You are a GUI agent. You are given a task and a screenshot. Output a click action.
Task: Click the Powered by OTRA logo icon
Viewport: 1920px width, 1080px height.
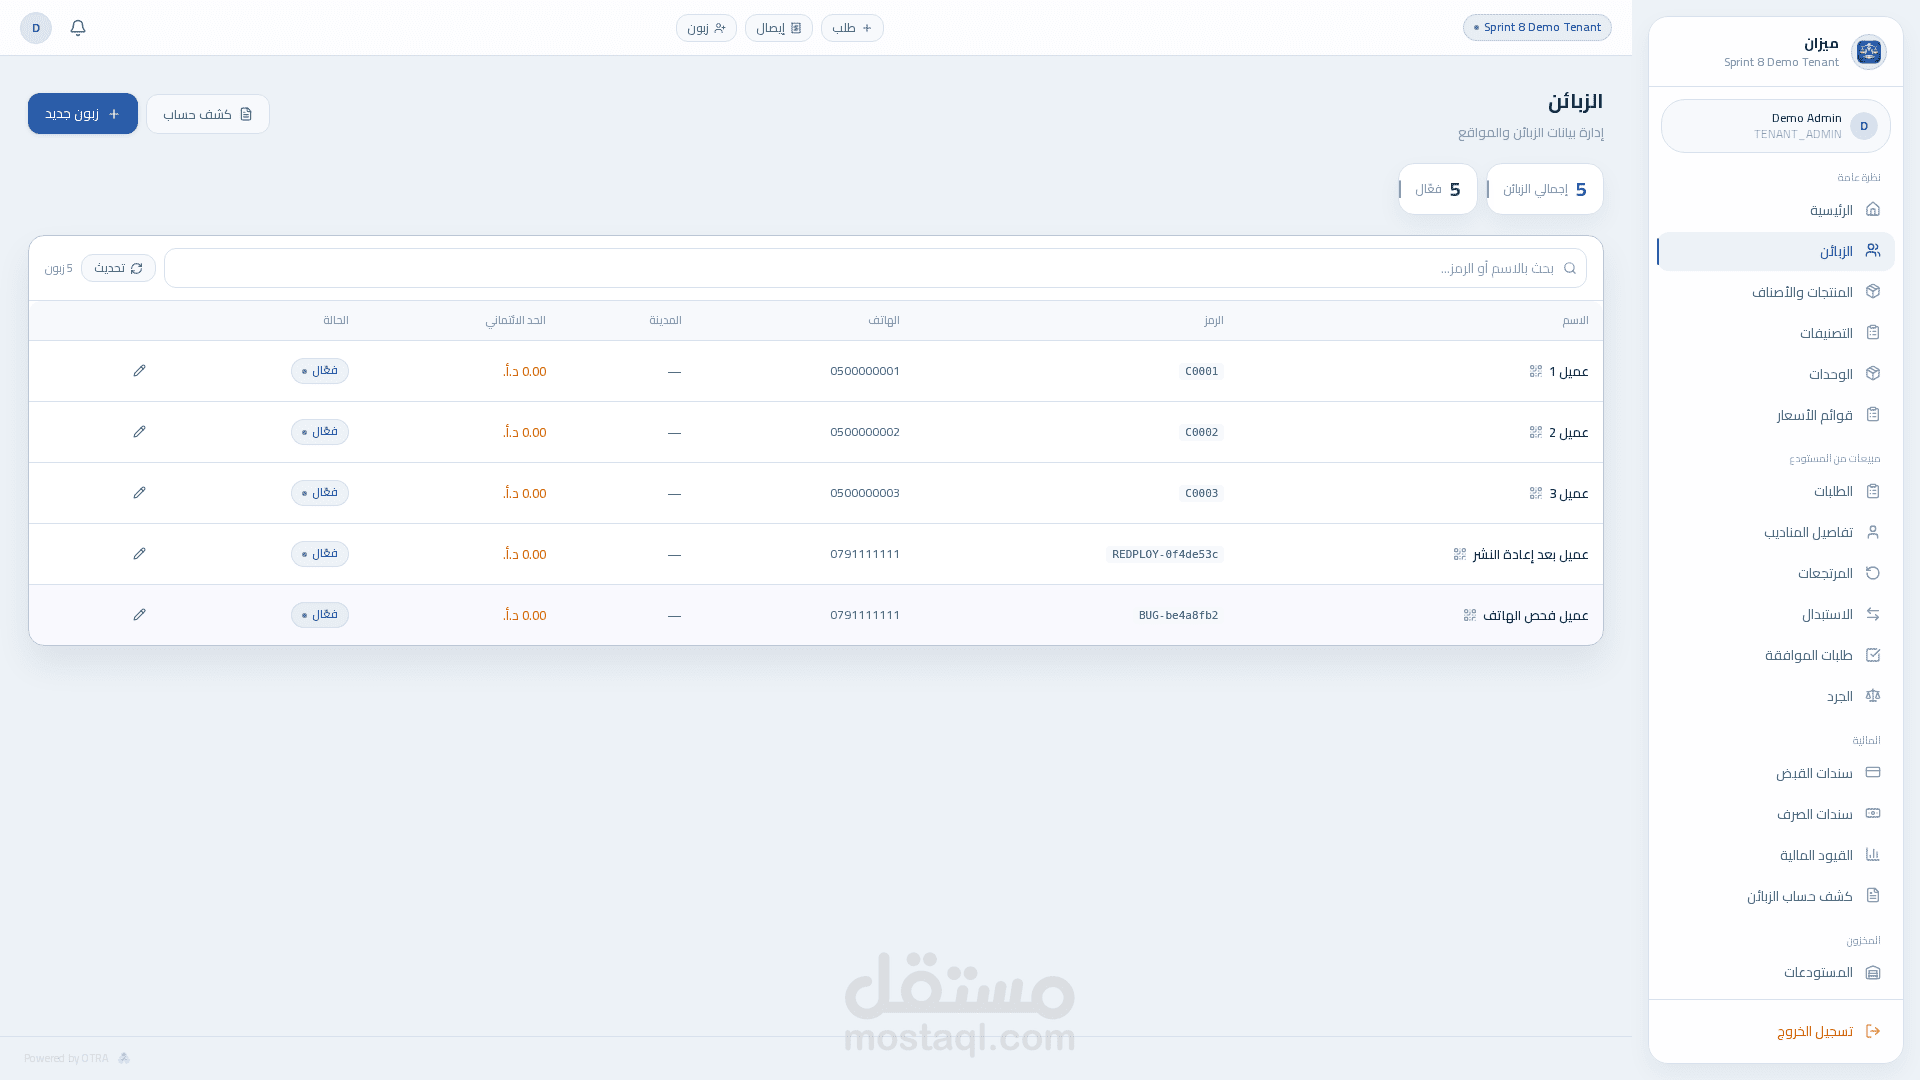(124, 1058)
